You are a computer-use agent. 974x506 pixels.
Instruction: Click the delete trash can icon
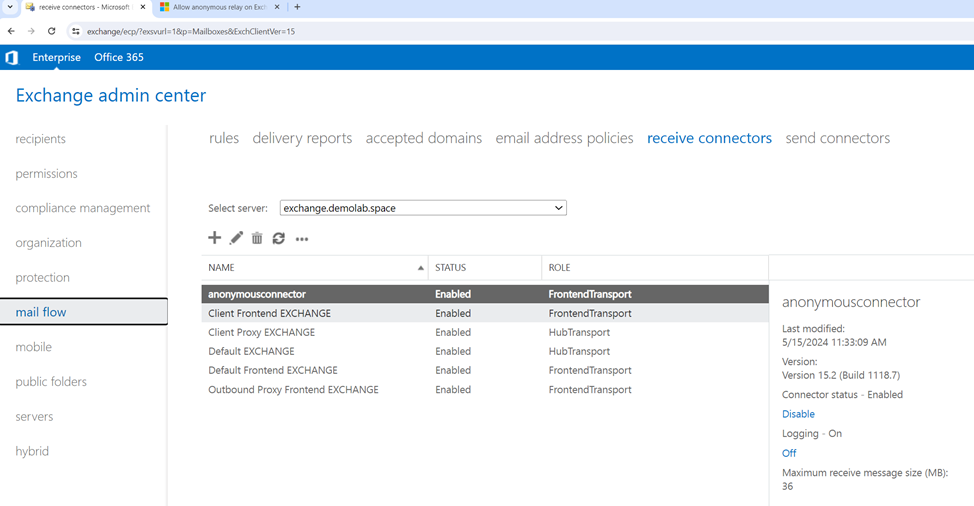pyautogui.click(x=257, y=238)
